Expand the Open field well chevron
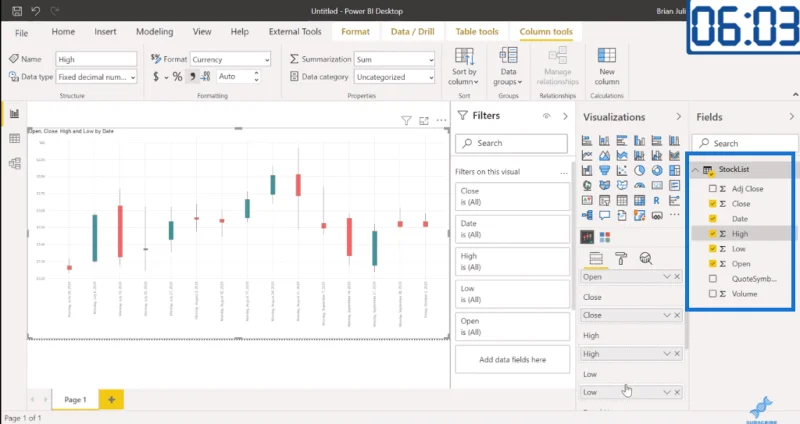The width and height of the screenshot is (800, 424). pyautogui.click(x=666, y=277)
